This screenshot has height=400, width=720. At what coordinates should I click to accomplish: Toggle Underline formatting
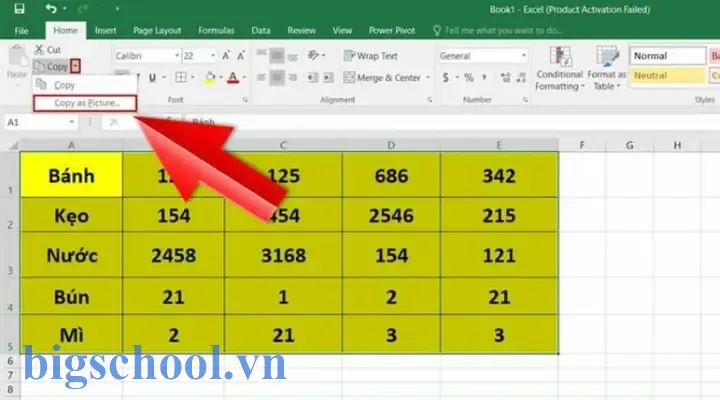point(152,78)
